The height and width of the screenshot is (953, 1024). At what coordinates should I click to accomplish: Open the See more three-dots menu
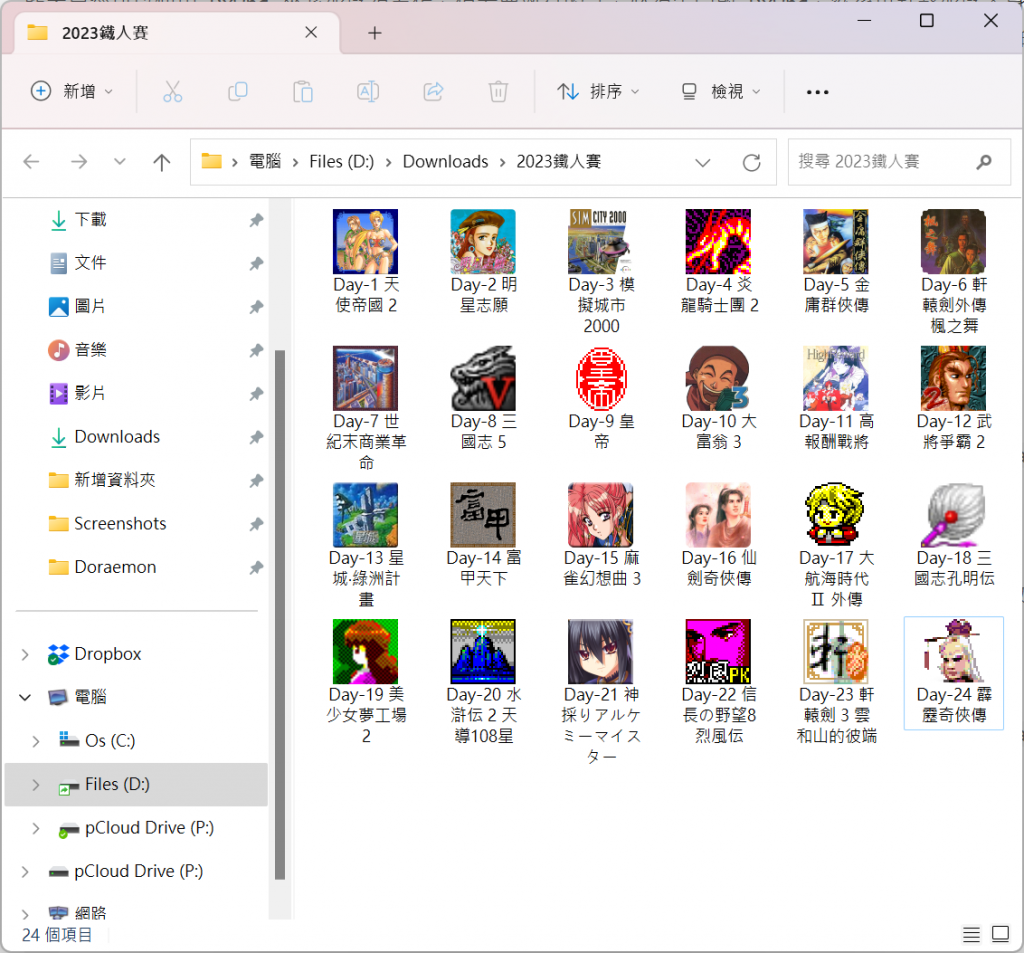click(x=818, y=92)
